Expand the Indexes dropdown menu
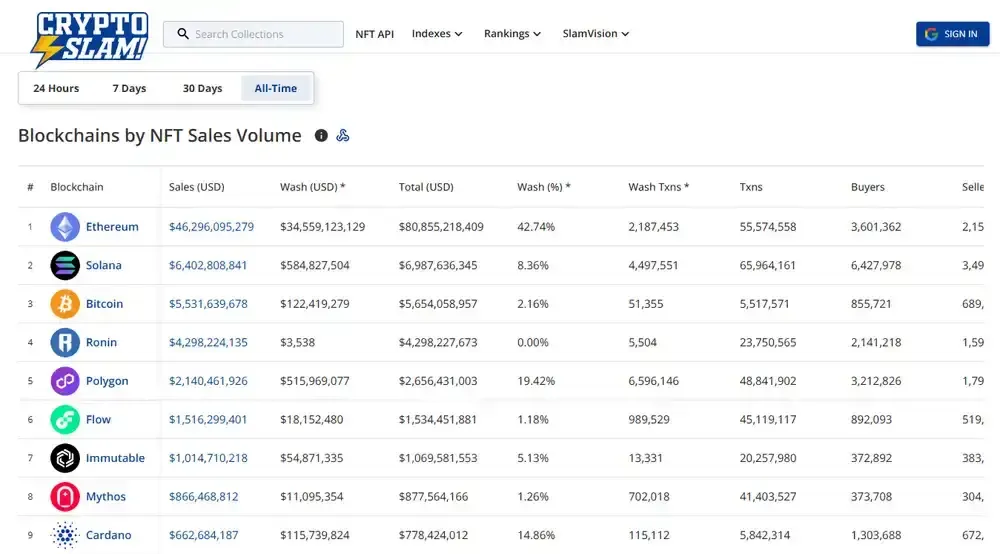Viewport: 1000px width, 554px height. pyautogui.click(x=437, y=34)
